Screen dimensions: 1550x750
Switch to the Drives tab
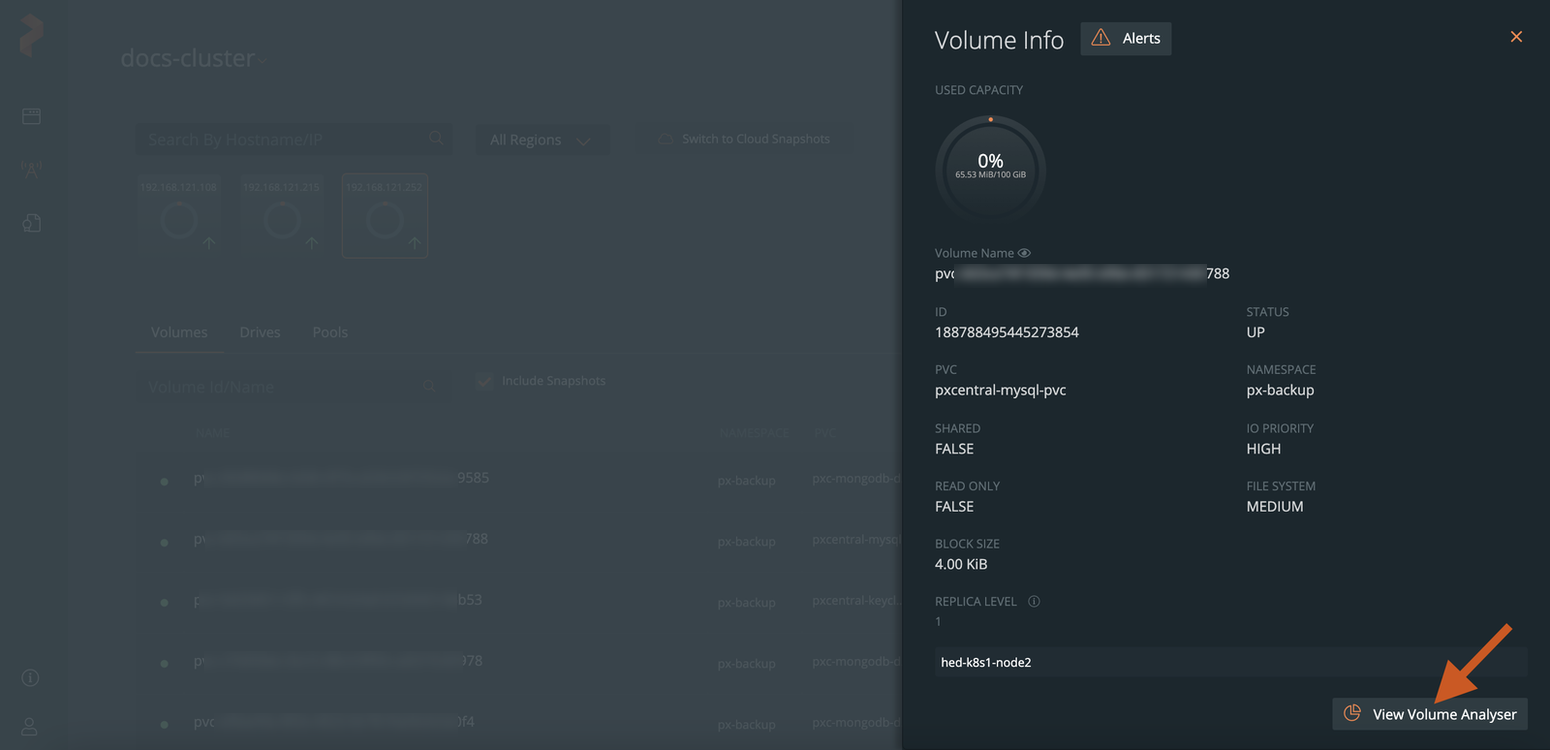pos(259,331)
